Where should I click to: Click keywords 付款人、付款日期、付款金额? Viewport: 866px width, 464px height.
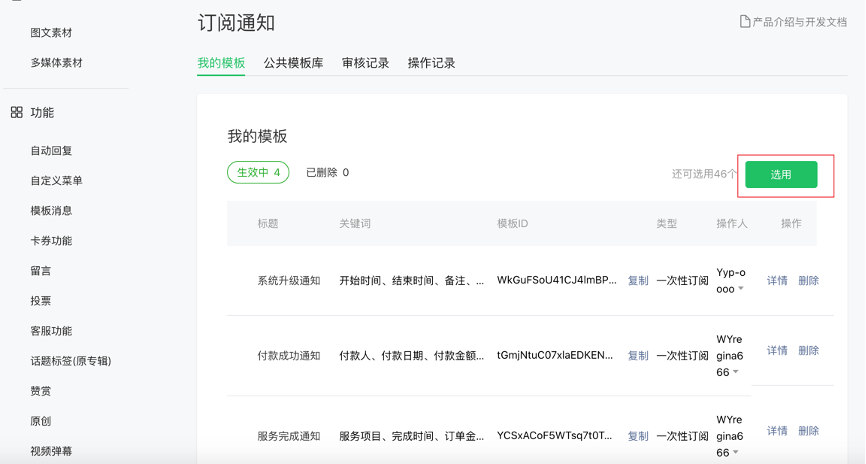click(411, 356)
